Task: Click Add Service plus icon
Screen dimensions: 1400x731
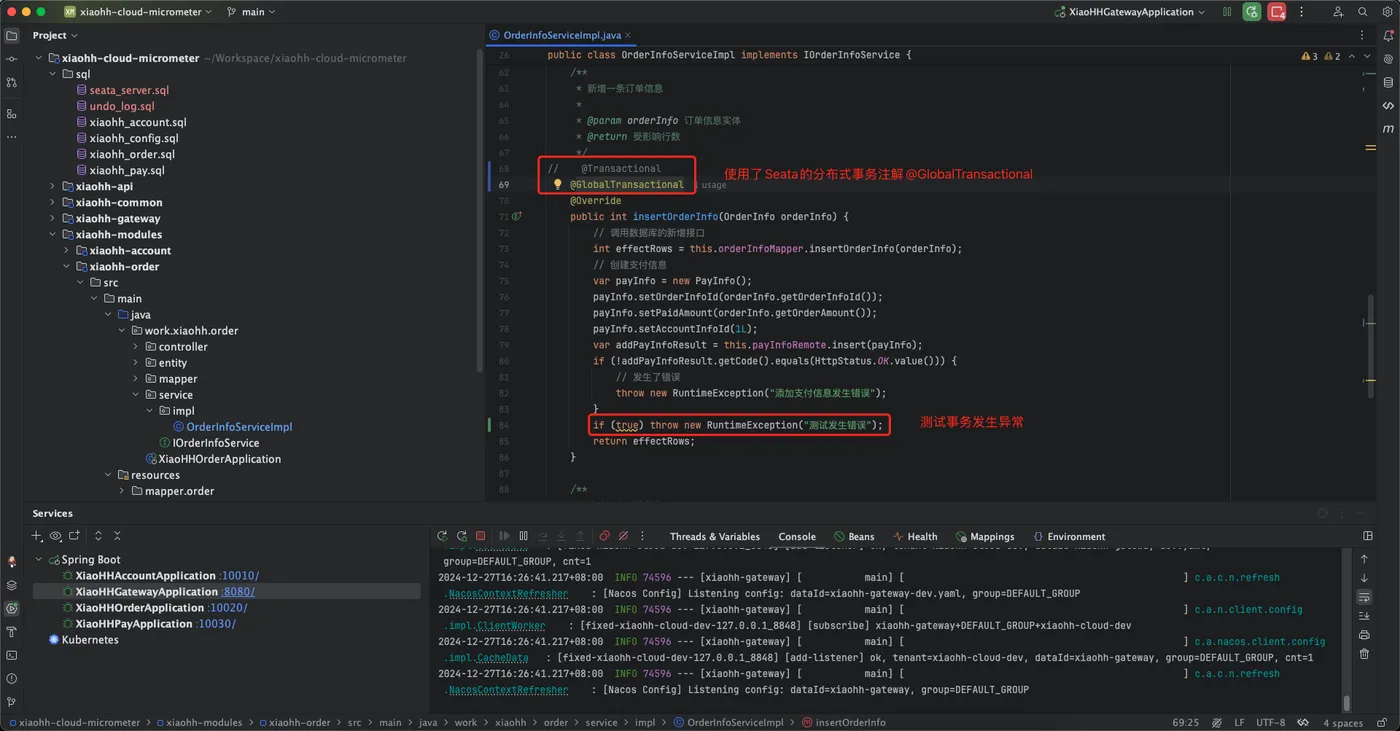Action: 37,536
